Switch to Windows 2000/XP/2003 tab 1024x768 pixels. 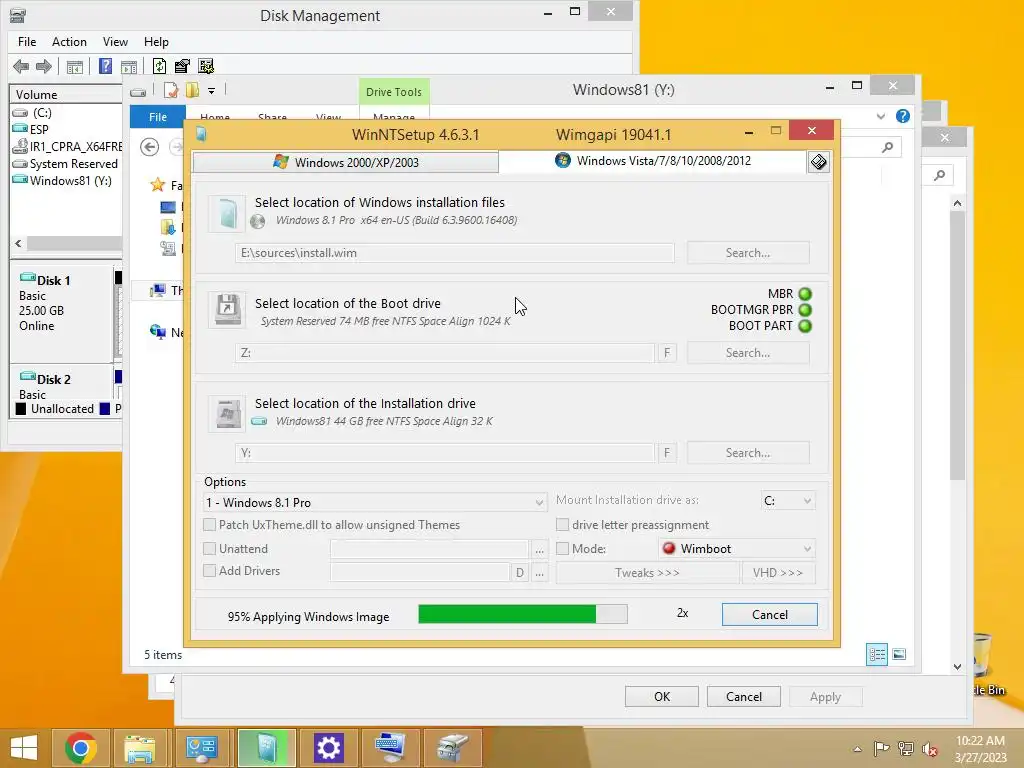pyautogui.click(x=345, y=162)
